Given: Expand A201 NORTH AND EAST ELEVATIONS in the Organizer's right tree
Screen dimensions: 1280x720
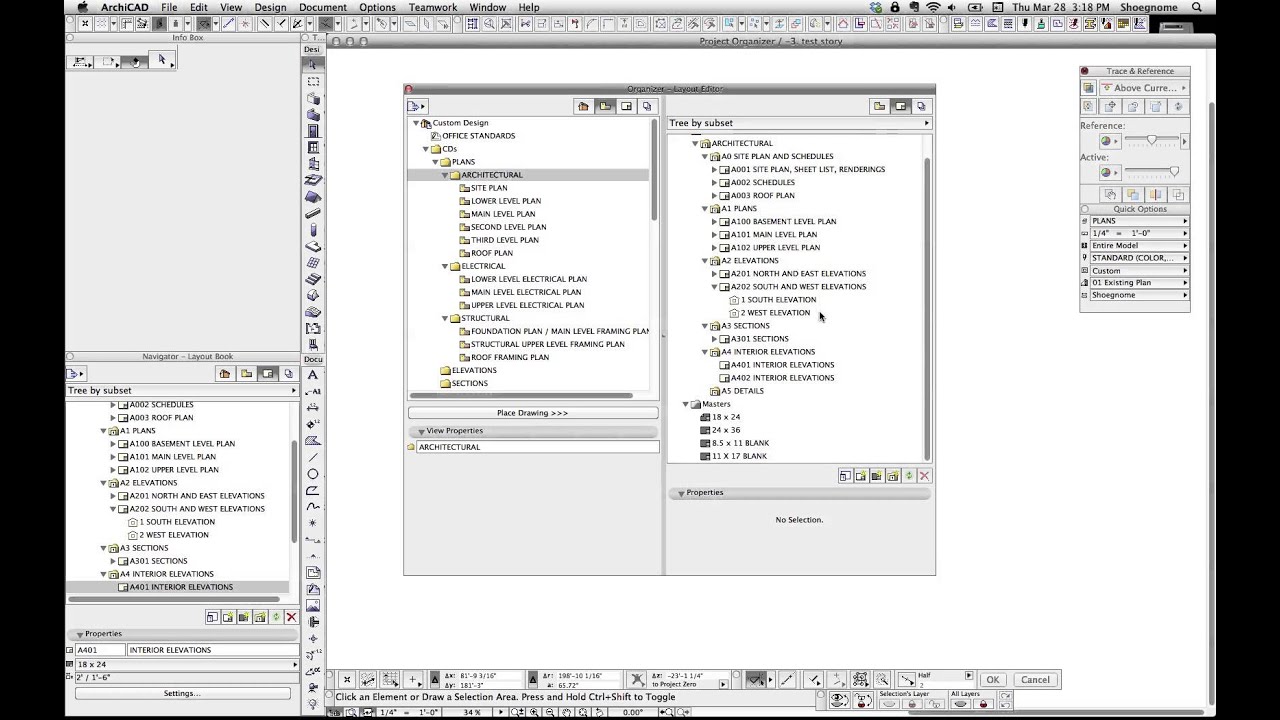Looking at the screenshot, I should pos(714,273).
